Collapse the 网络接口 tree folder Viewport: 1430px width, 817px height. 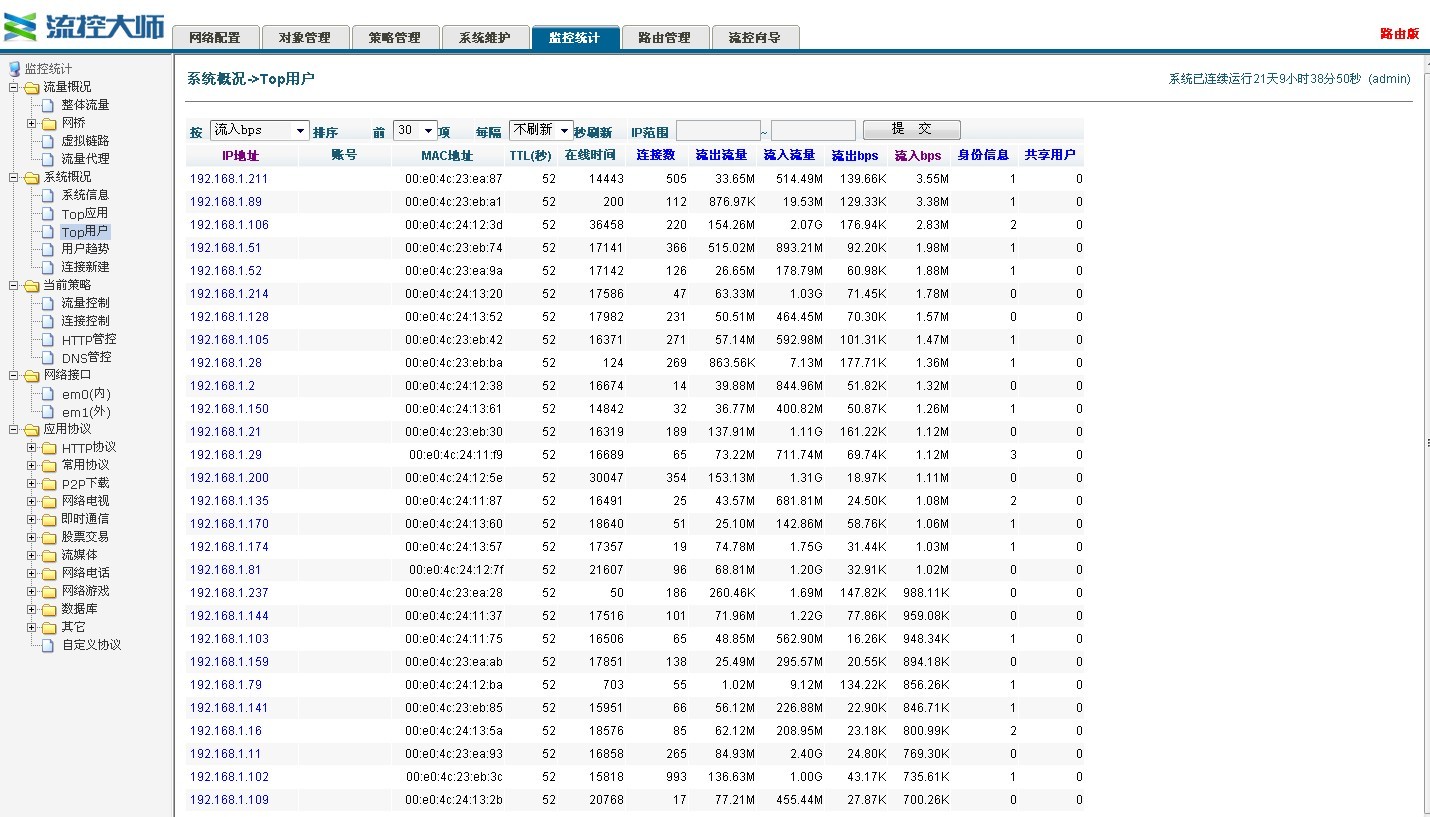coord(14,375)
